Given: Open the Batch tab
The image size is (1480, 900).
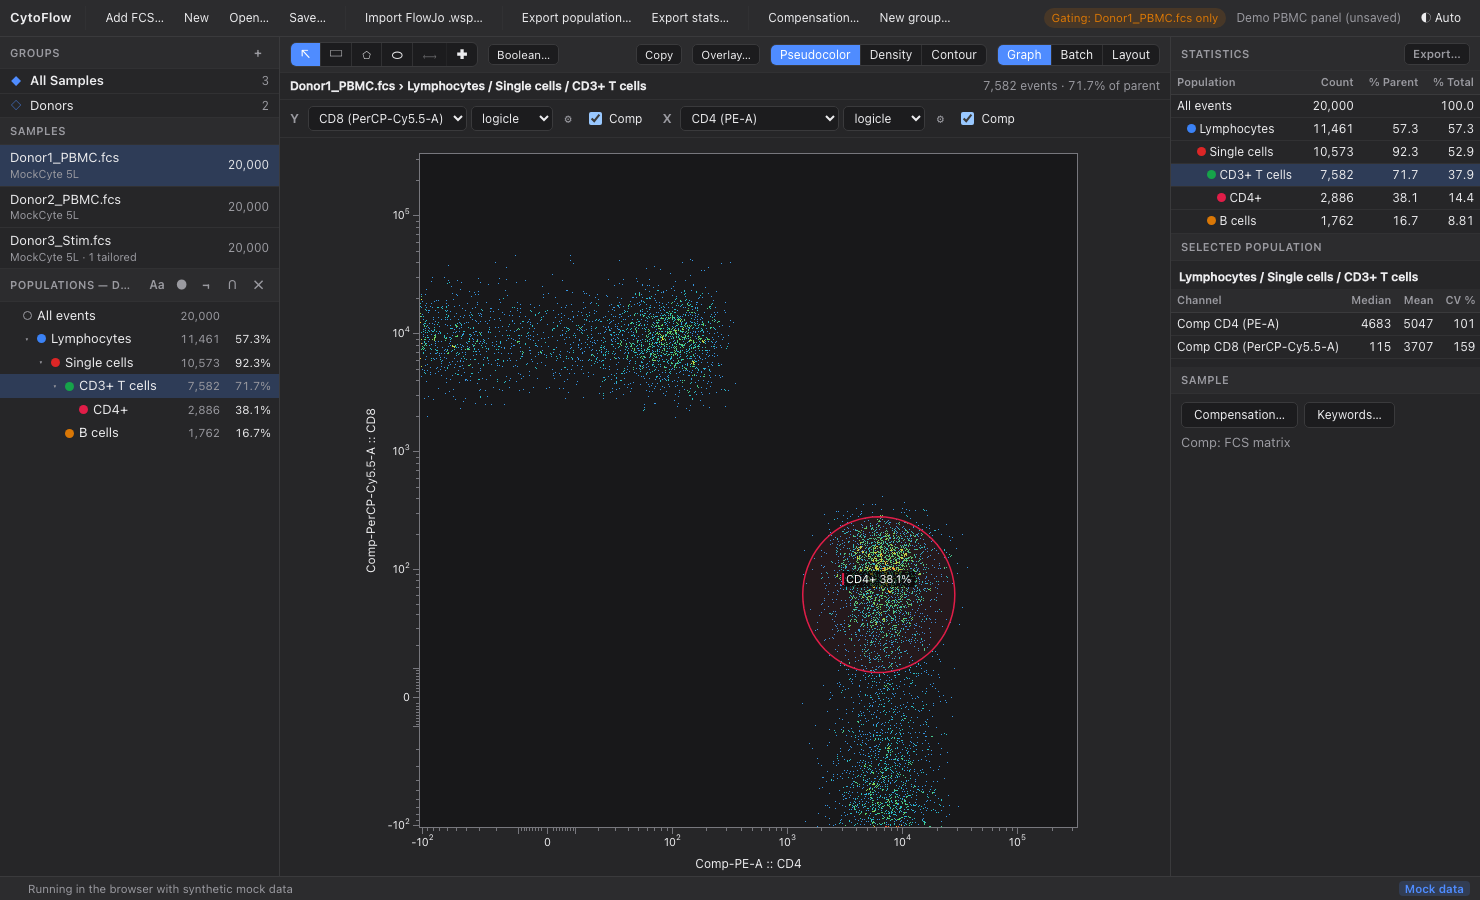Looking at the screenshot, I should tap(1077, 55).
